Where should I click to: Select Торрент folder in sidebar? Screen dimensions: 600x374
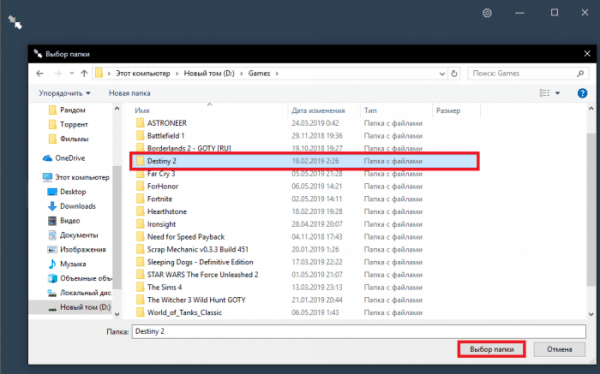click(x=68, y=124)
